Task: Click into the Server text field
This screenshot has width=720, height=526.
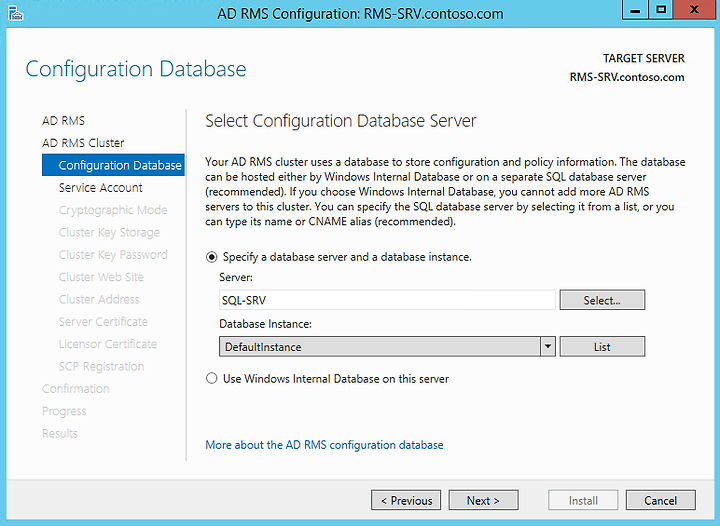Action: (387, 300)
